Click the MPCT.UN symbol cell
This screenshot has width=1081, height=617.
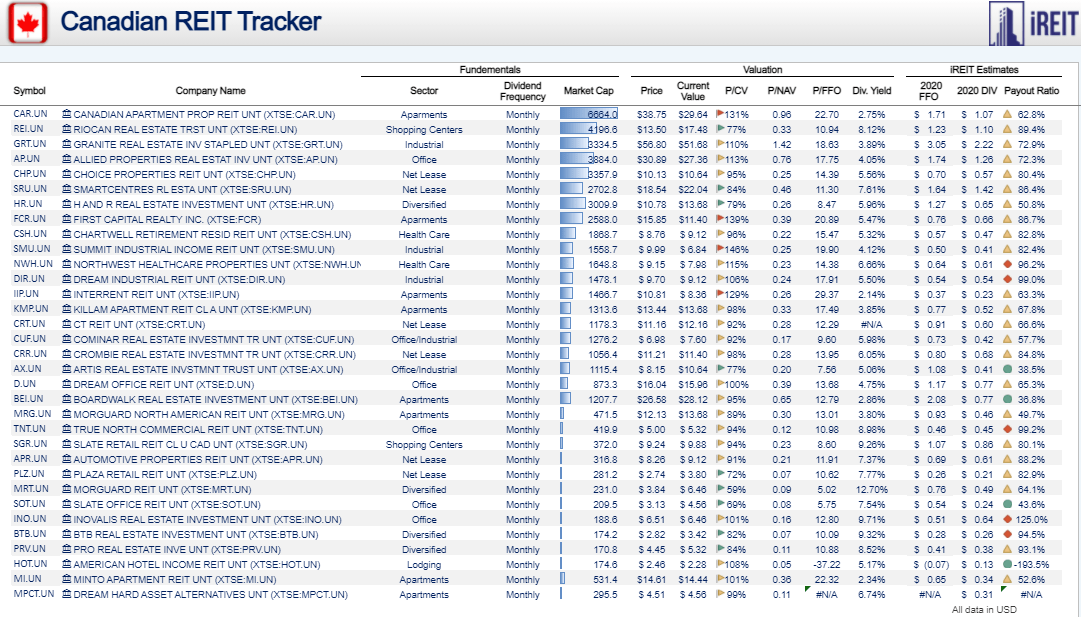(x=34, y=594)
